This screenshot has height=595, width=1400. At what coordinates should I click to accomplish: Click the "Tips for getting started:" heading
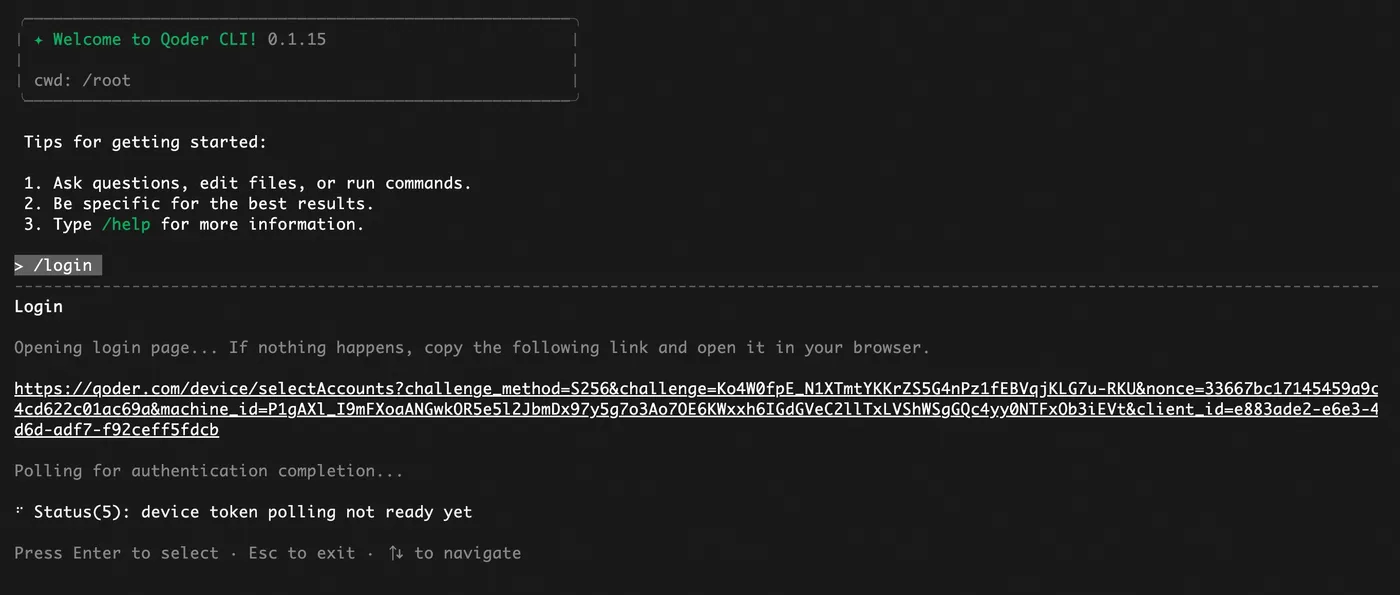pyautogui.click(x=145, y=142)
